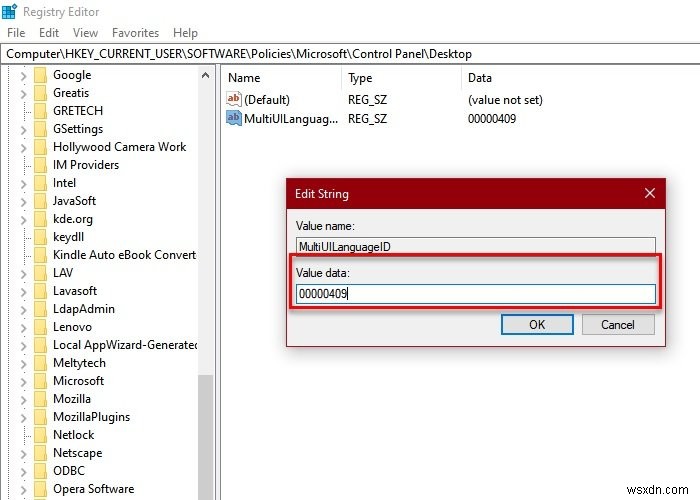The image size is (700, 500).
Task: Click the Value name field
Action: coord(476,246)
